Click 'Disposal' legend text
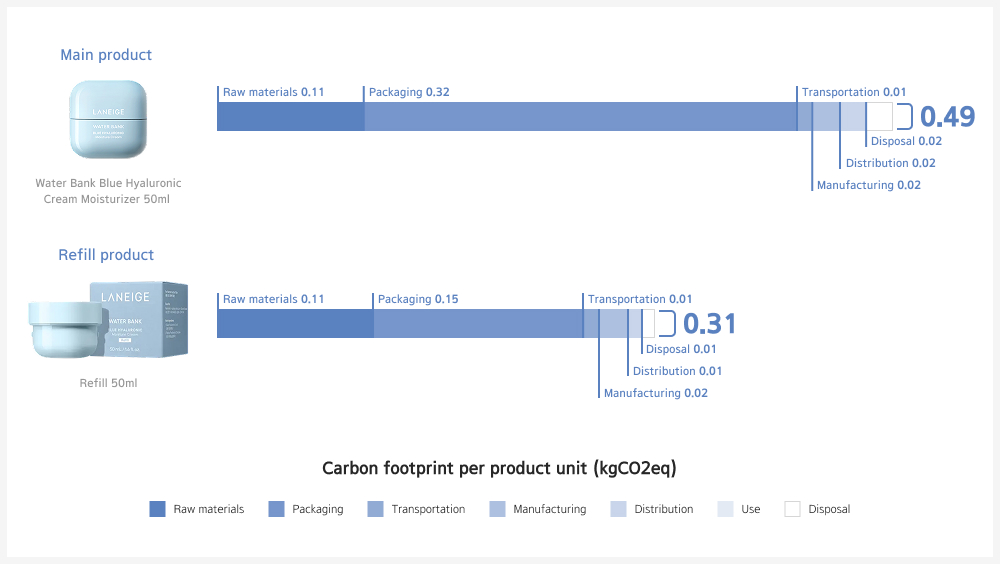Image resolution: width=1000 pixels, height=564 pixels. (x=829, y=509)
